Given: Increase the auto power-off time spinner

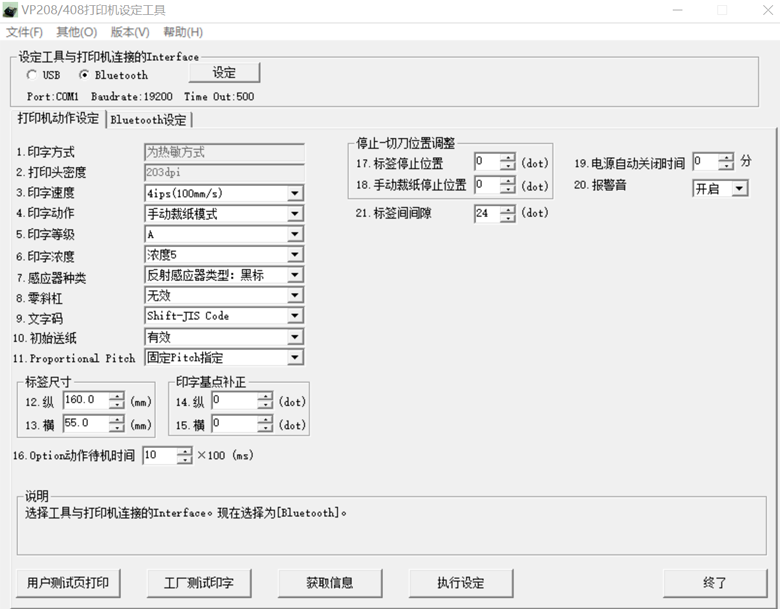Looking at the screenshot, I should [x=726, y=157].
